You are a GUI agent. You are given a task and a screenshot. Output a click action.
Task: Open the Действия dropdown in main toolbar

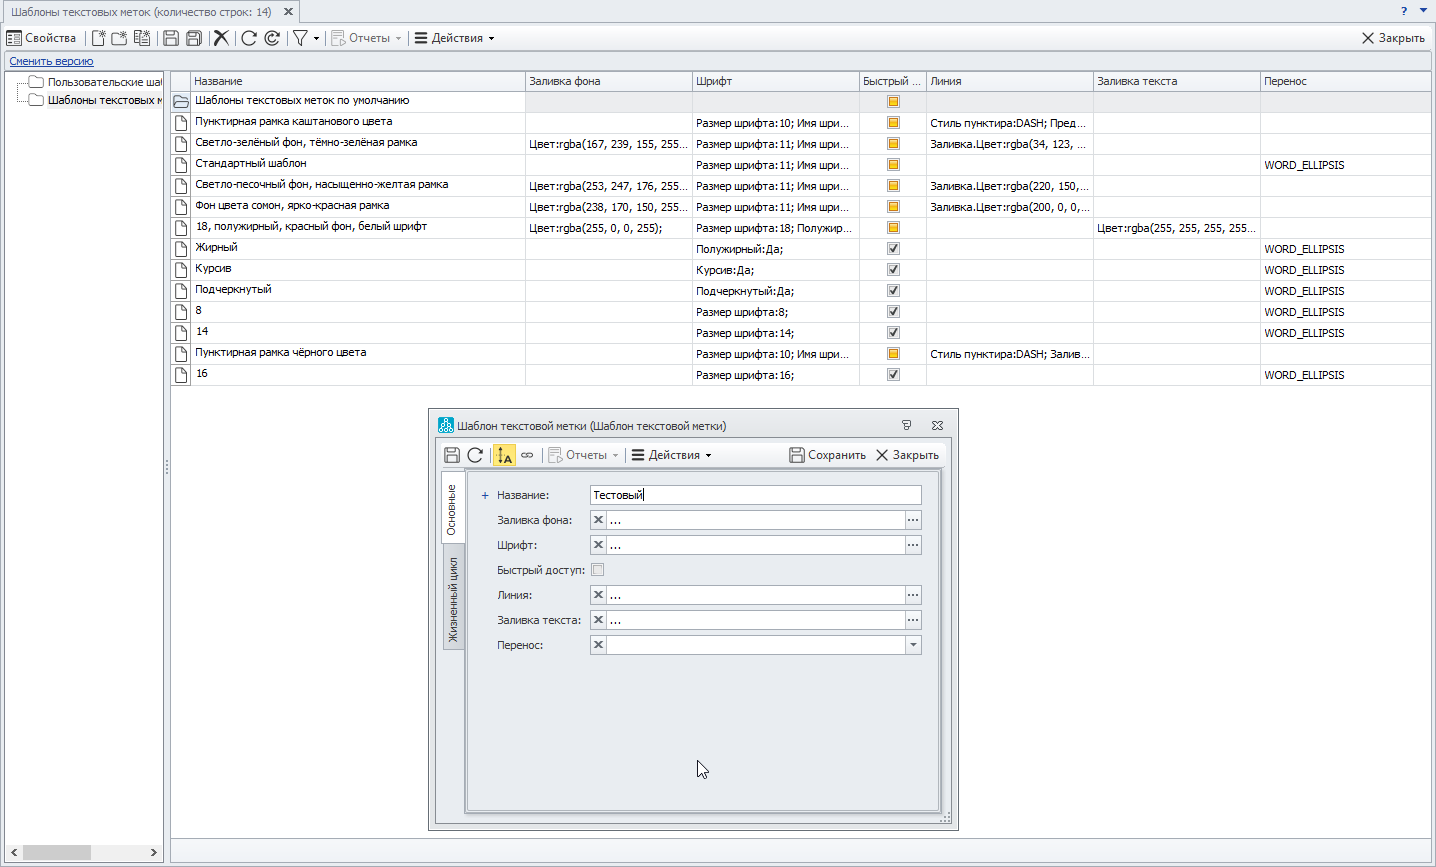click(x=455, y=38)
